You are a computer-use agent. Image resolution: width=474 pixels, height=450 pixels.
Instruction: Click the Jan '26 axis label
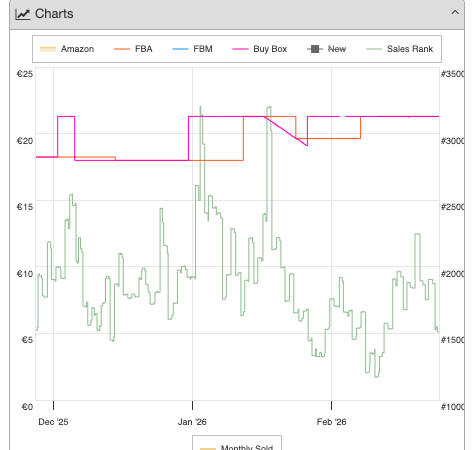click(192, 422)
